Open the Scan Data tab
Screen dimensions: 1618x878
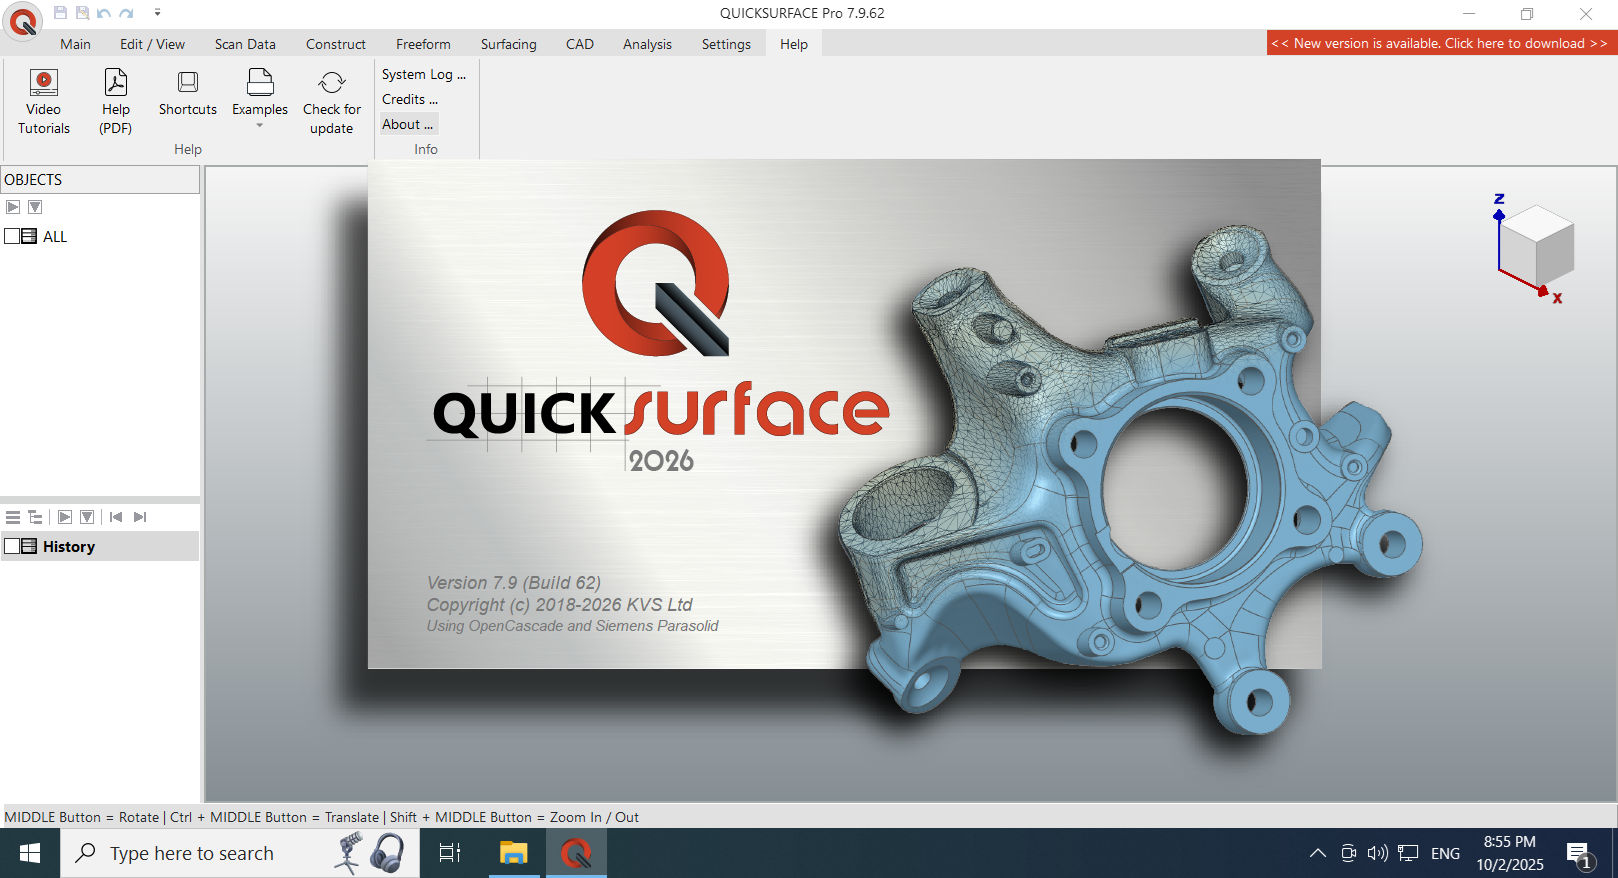point(245,44)
